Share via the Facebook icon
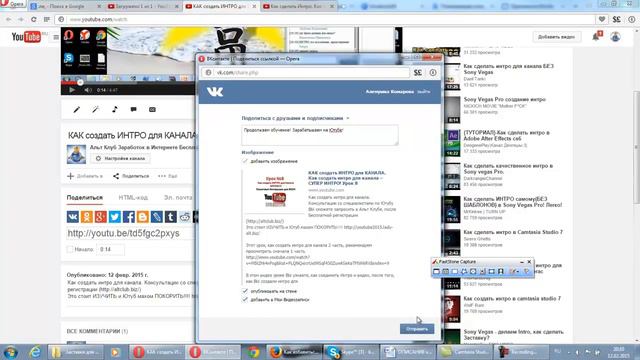The width and height of the screenshot is (640, 360). coord(129,216)
